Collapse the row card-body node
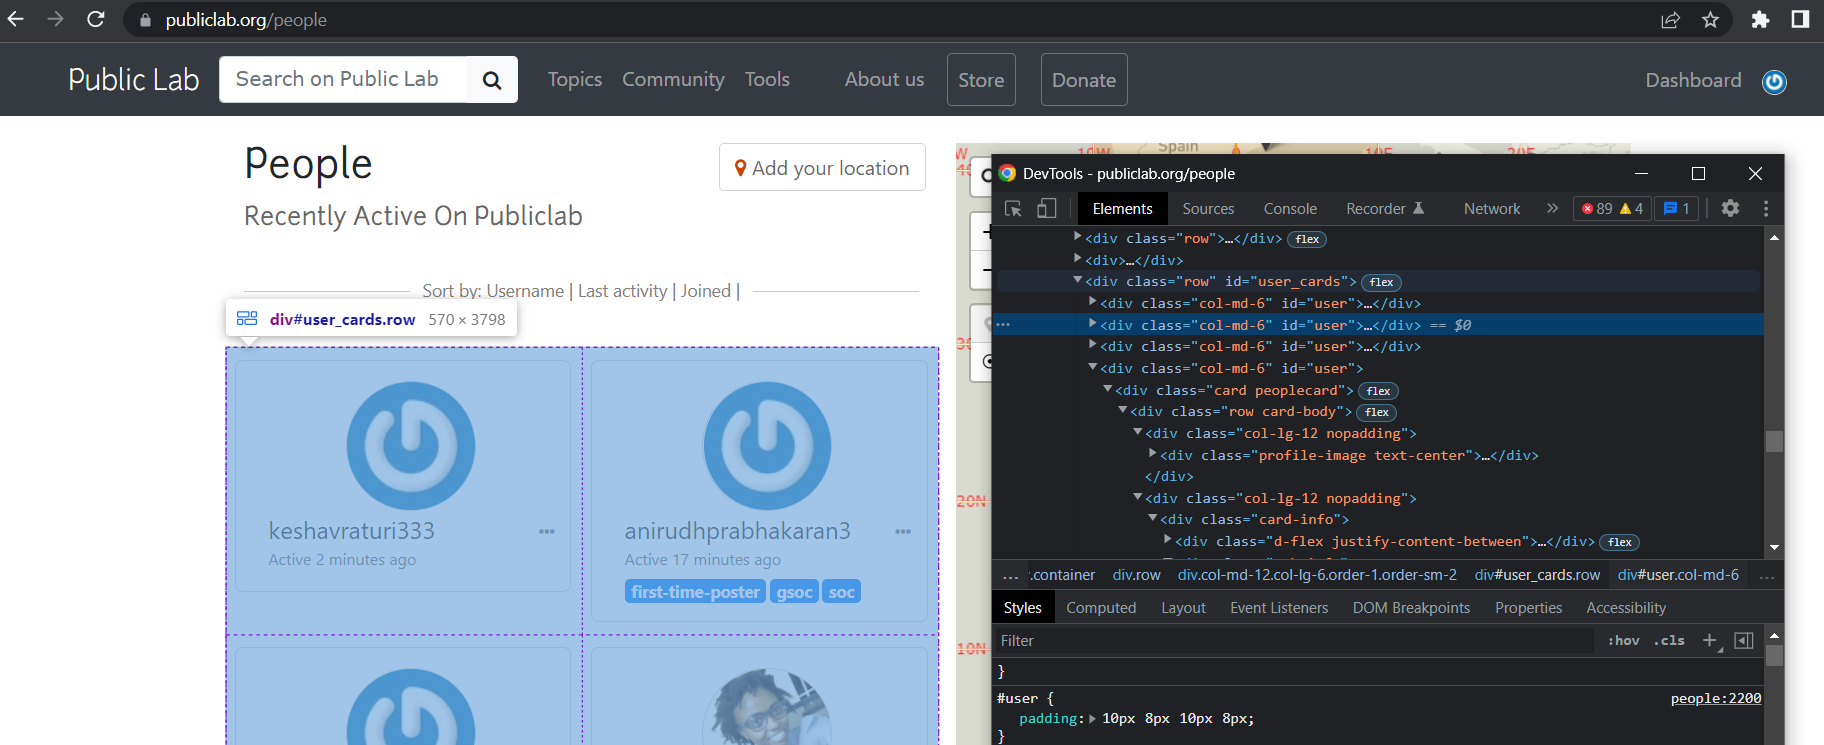Screen dimensions: 1824x745 1123,411
